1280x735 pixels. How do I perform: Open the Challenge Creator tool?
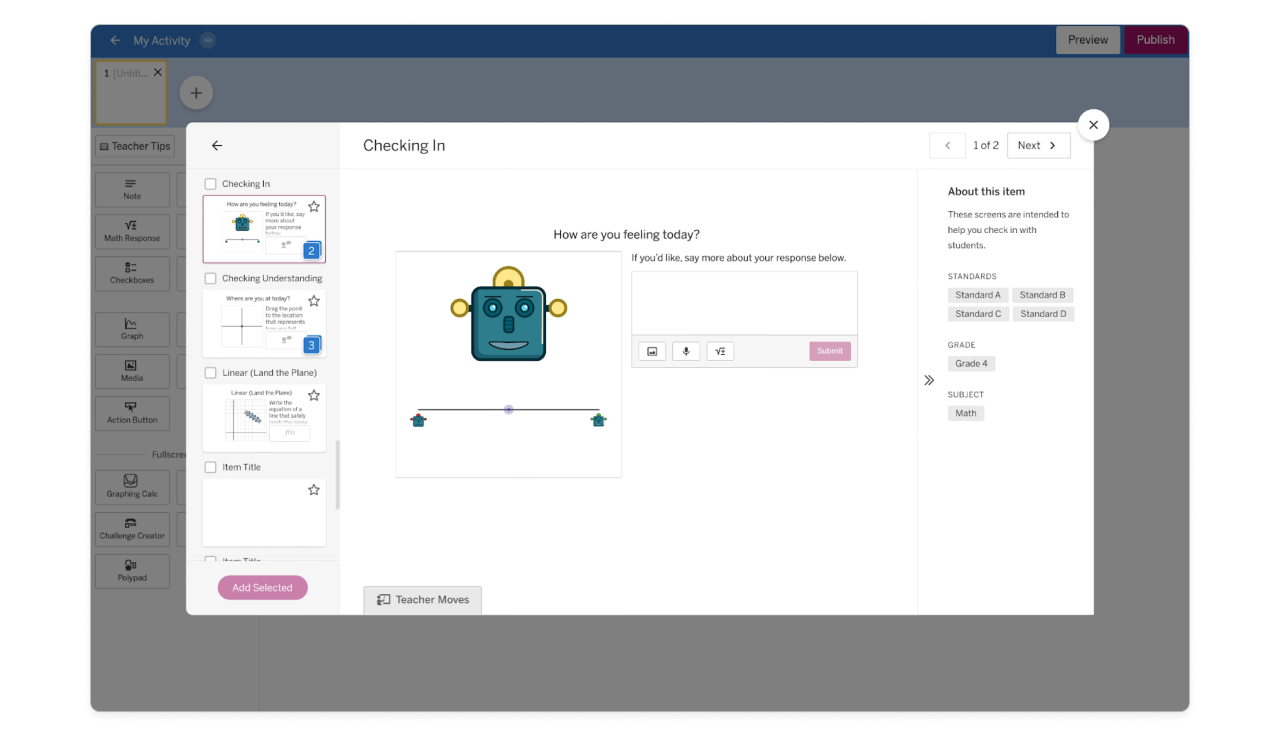click(131, 529)
